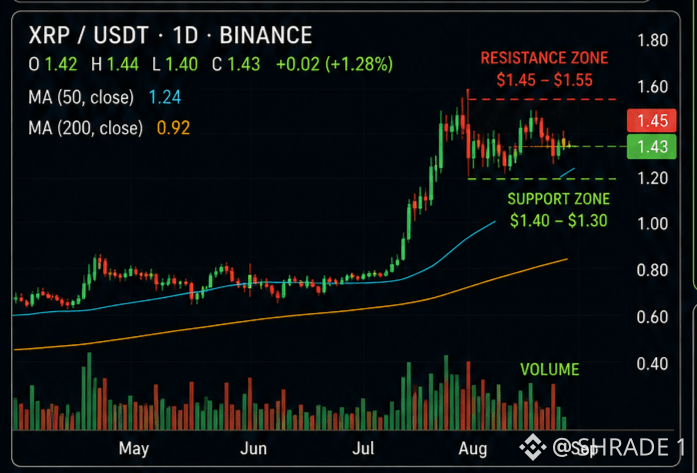
Task: Click the red dashed resistance line
Action: (542, 99)
